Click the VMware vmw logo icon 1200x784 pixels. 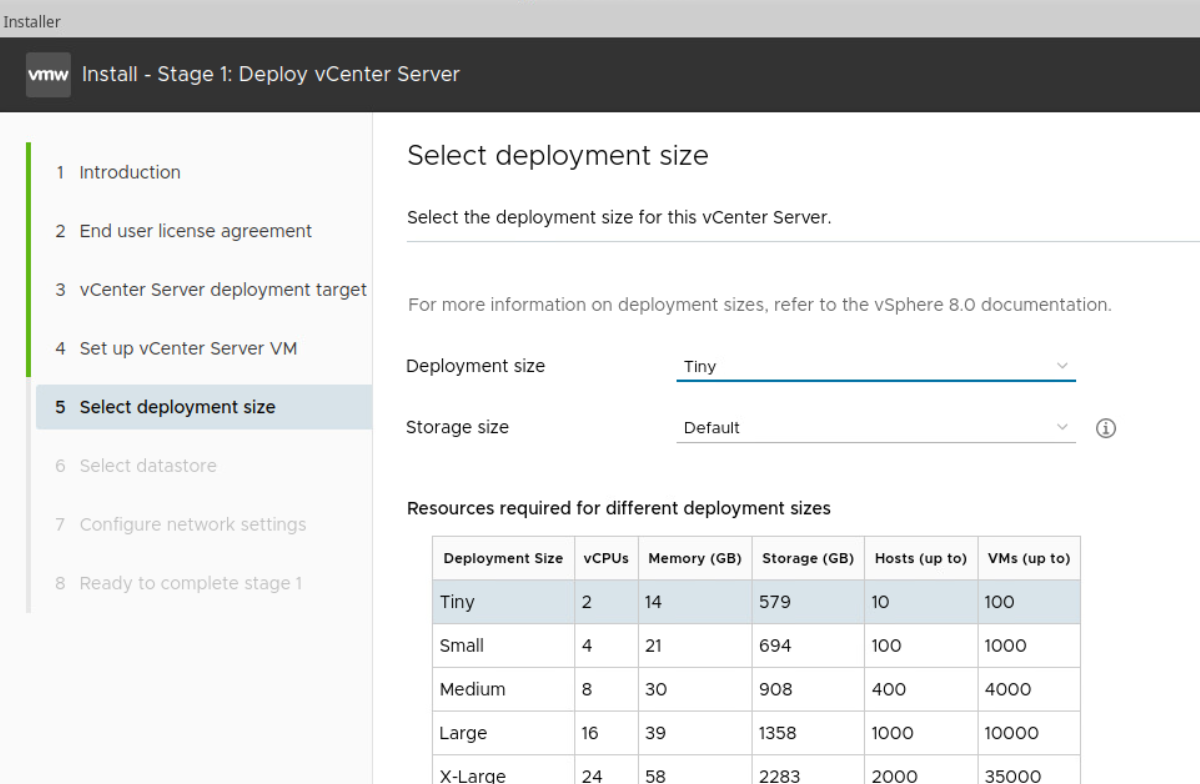48,75
